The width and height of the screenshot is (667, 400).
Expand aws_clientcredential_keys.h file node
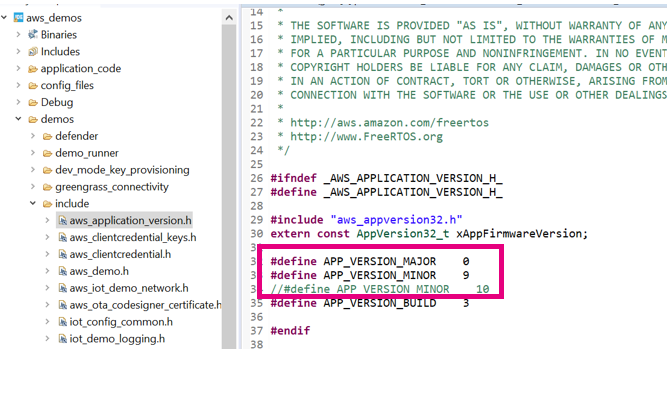47,237
